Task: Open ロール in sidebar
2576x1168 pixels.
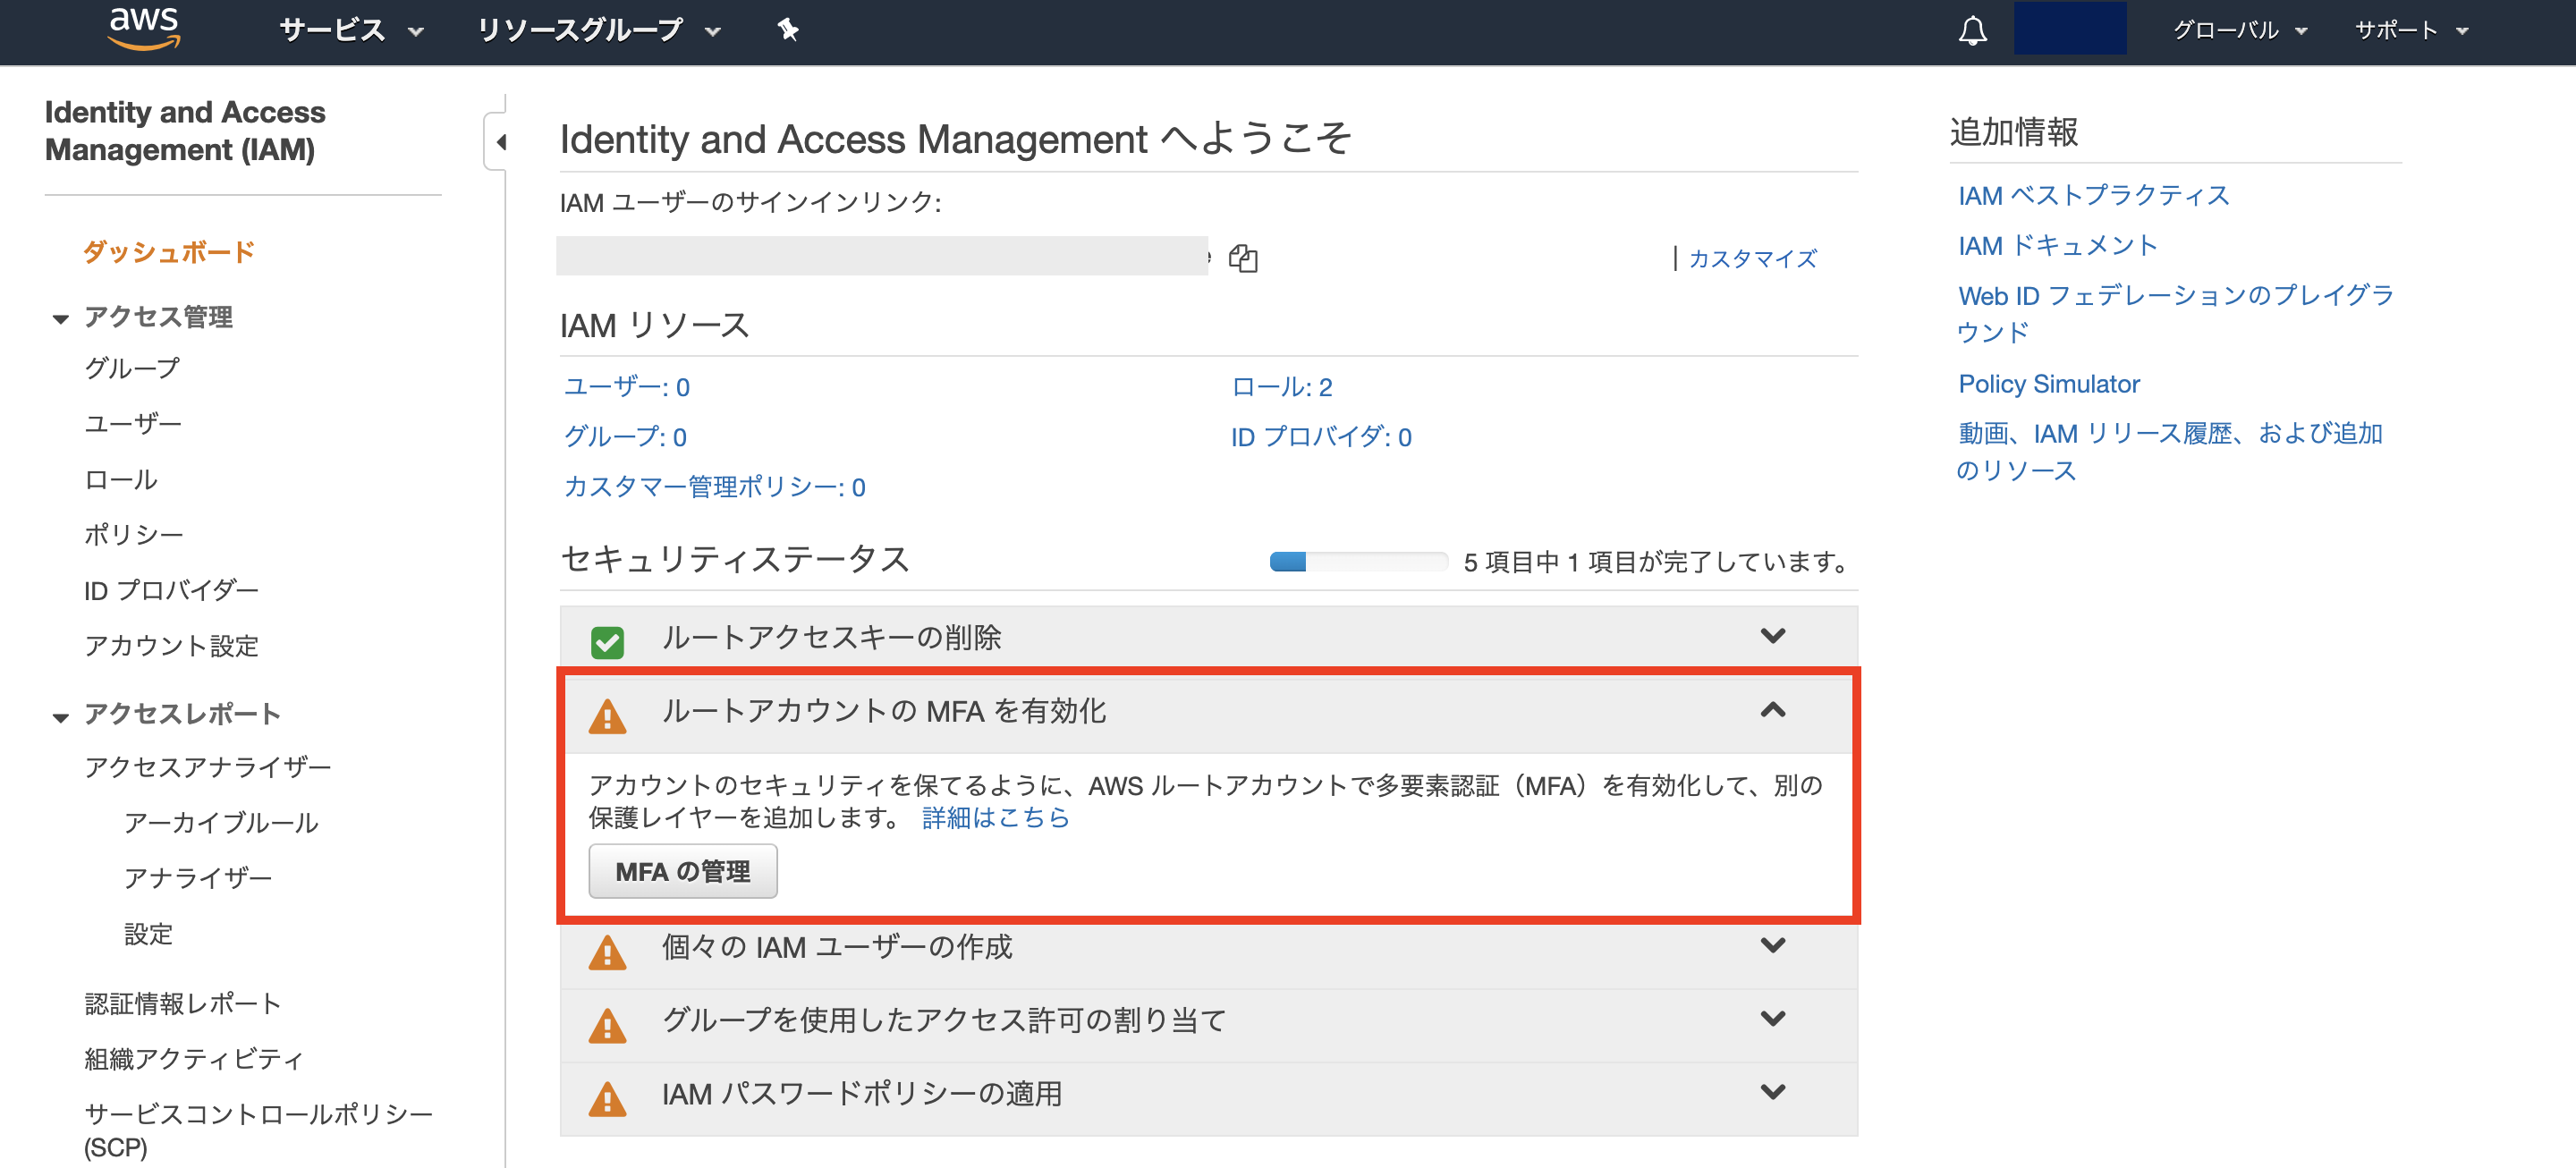Action: pyautogui.click(x=121, y=479)
